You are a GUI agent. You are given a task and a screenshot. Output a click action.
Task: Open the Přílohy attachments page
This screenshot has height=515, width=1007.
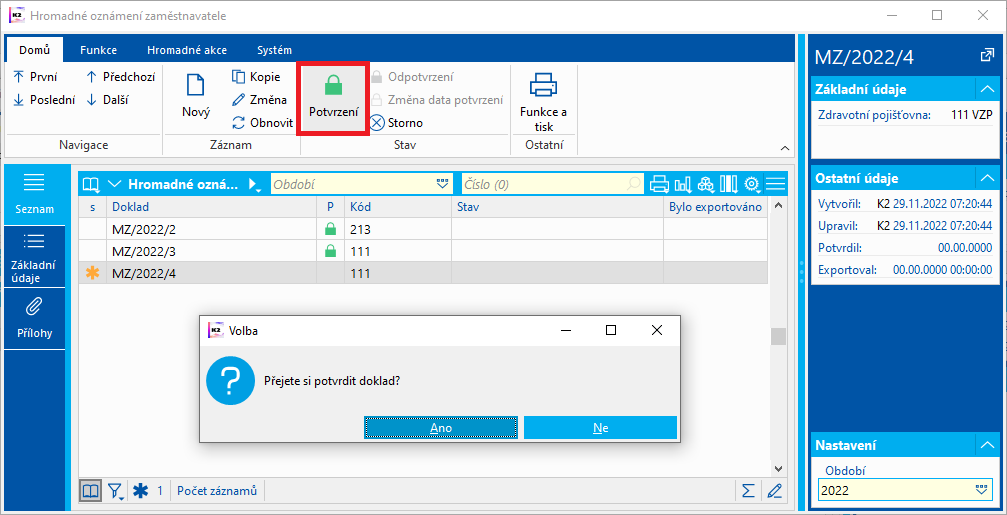35,319
